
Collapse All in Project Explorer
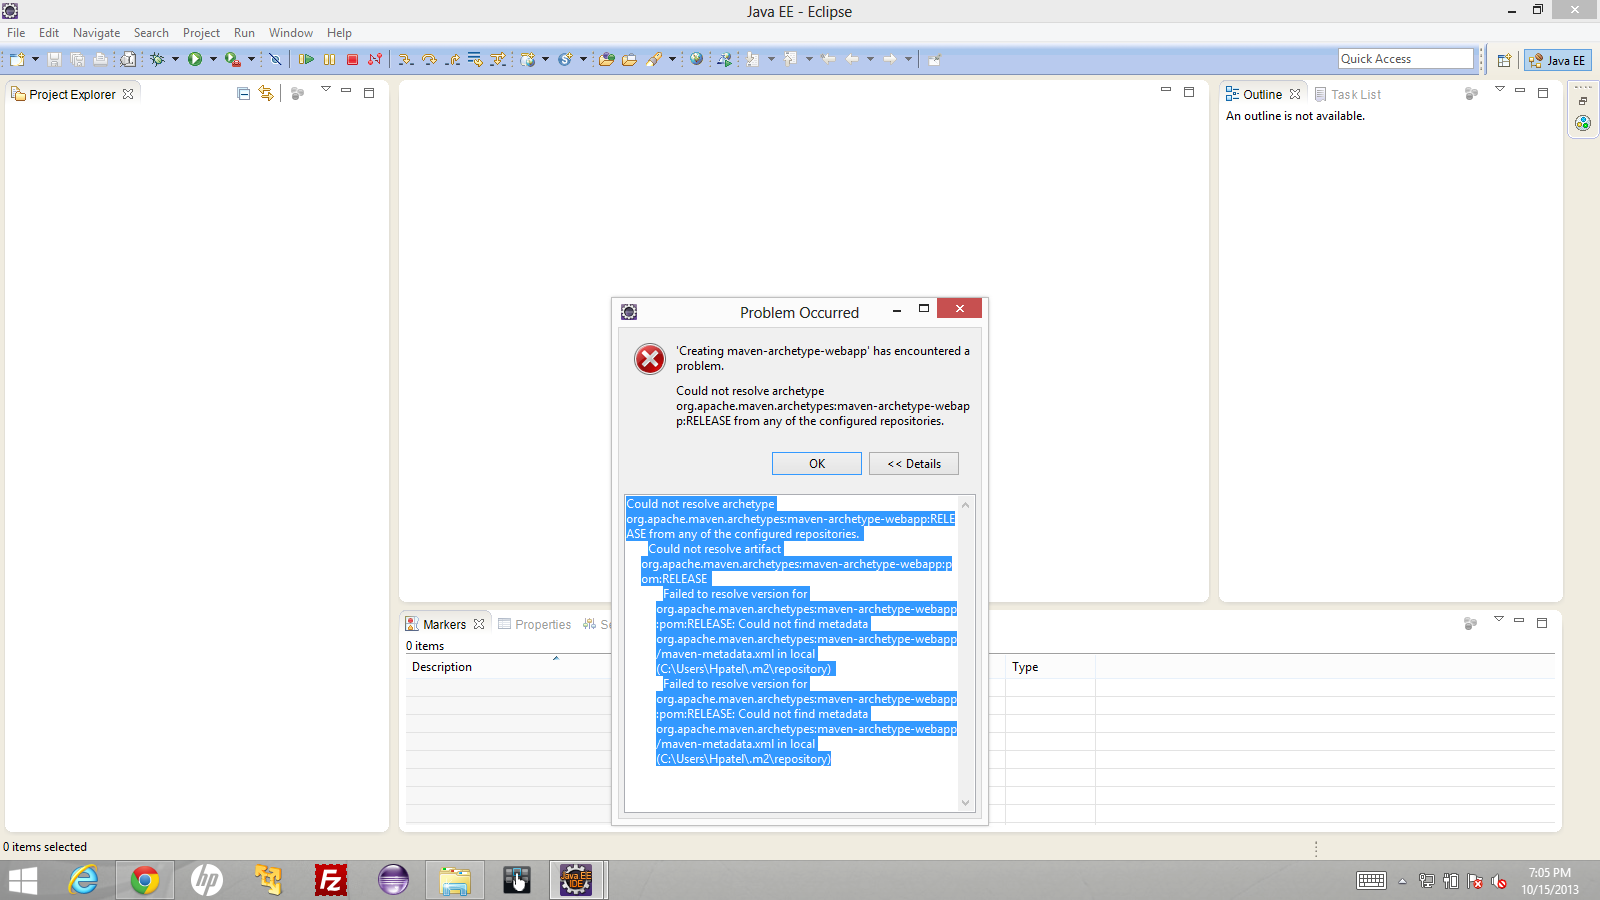(243, 93)
